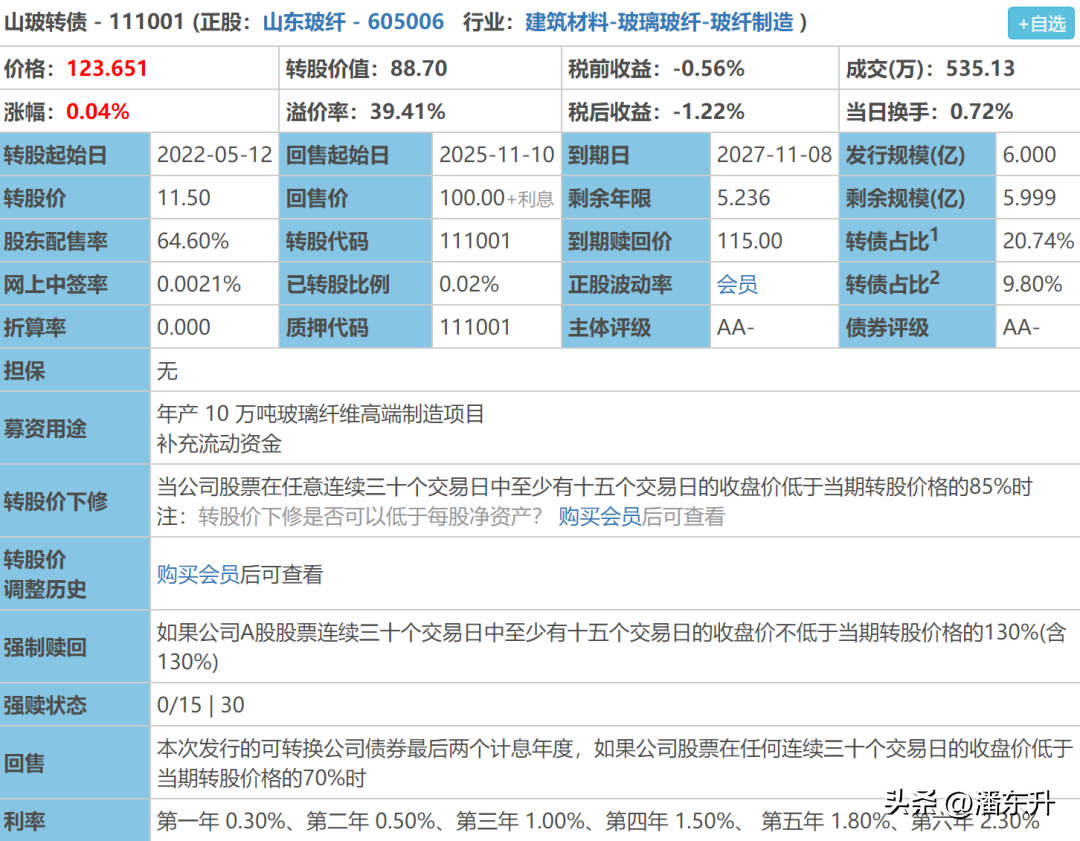Image resolution: width=1080 pixels, height=841 pixels.
Task: Click the 担保 value 无
Action: click(167, 371)
